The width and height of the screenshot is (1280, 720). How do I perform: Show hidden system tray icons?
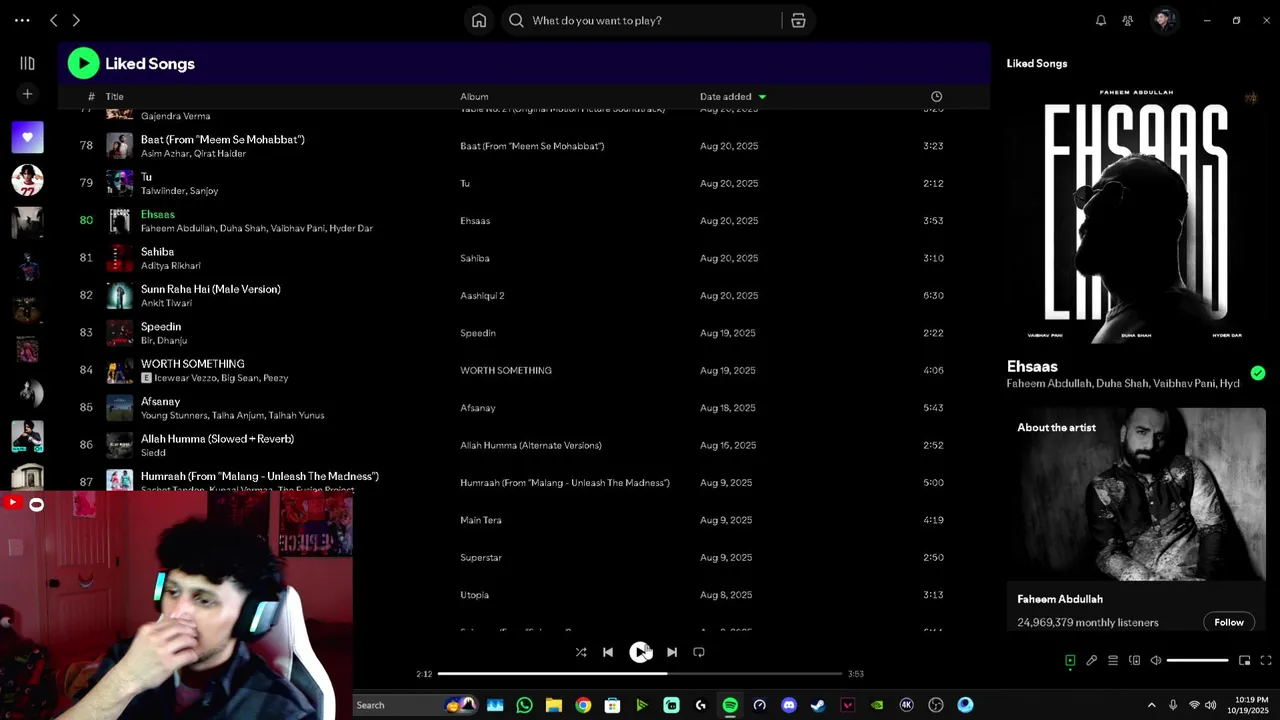1151,705
